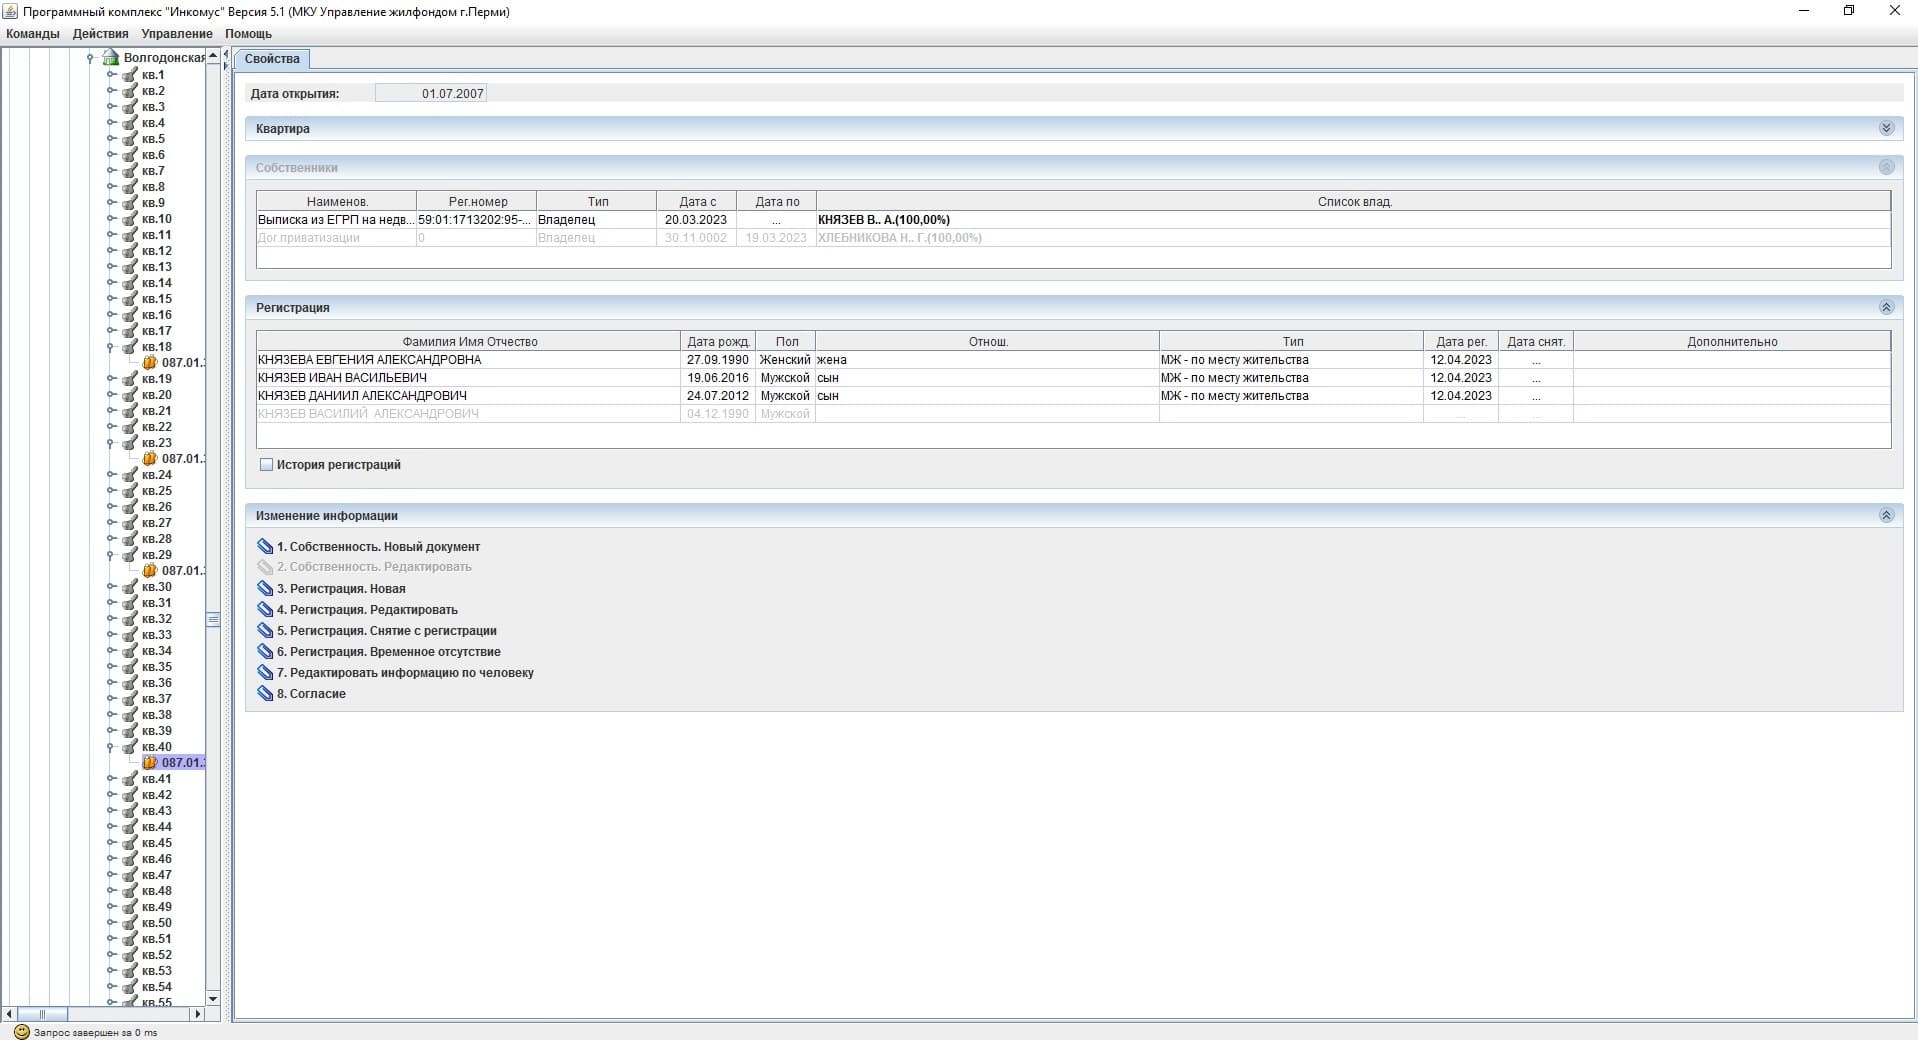Image resolution: width=1918 pixels, height=1040 pixels.
Task: Click the apartment icon of кв.20
Action: (130, 395)
